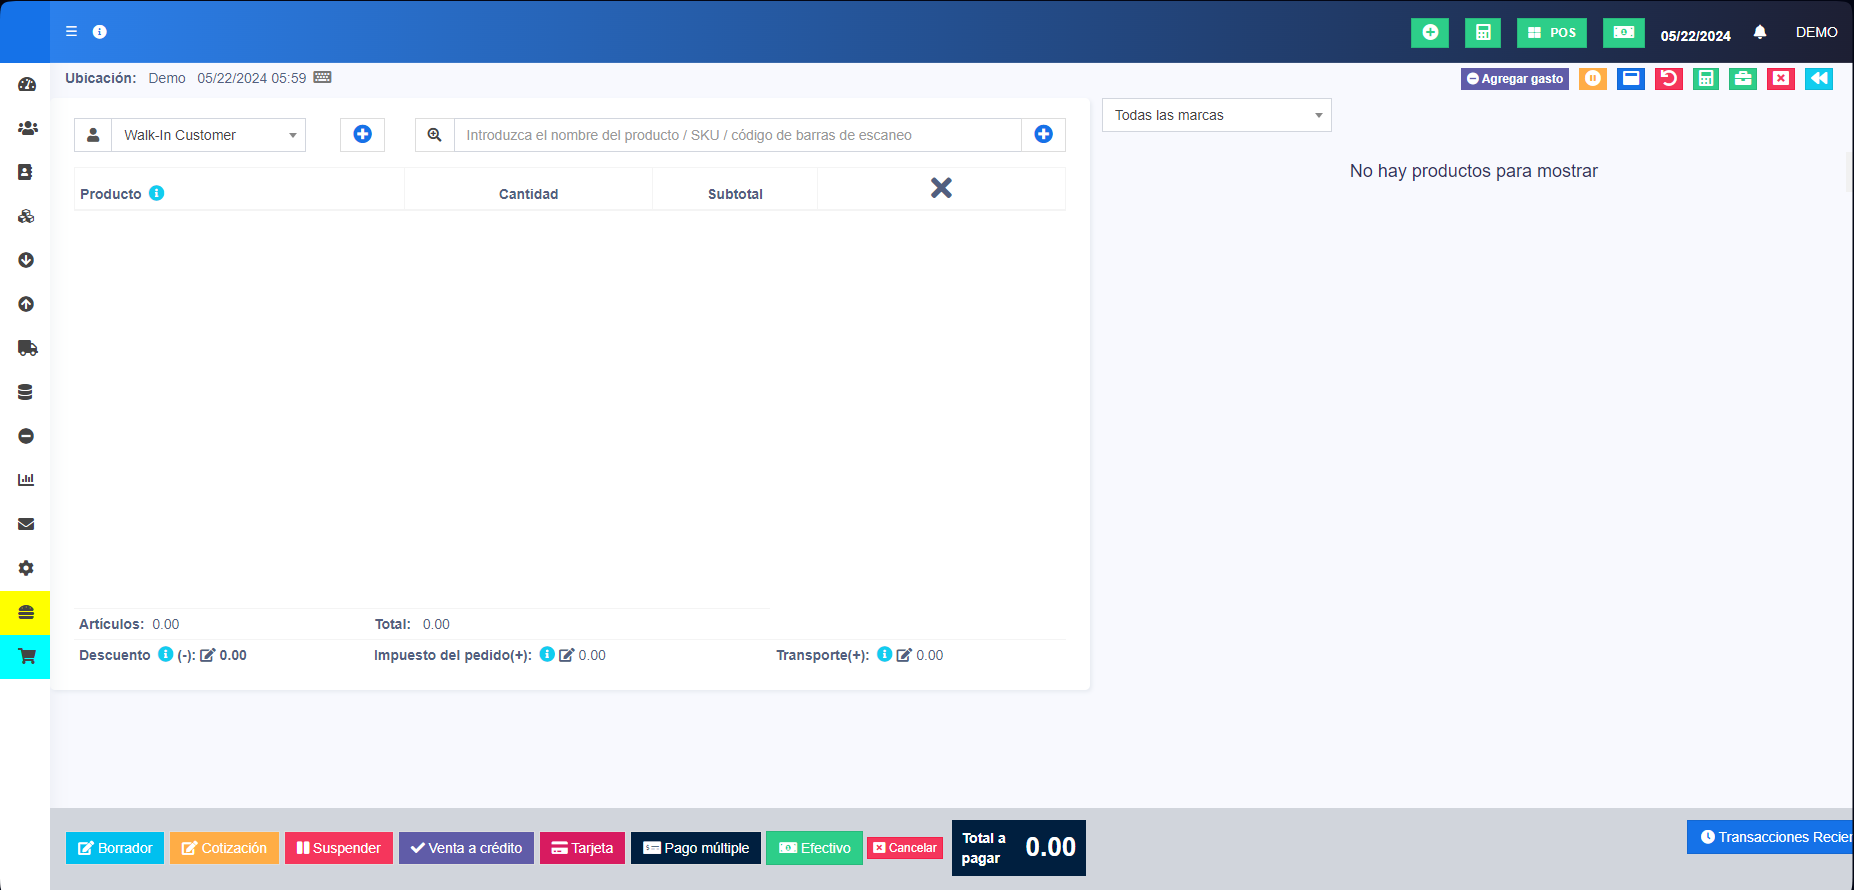
Task: Click the POS button in top bar
Action: tap(1551, 33)
